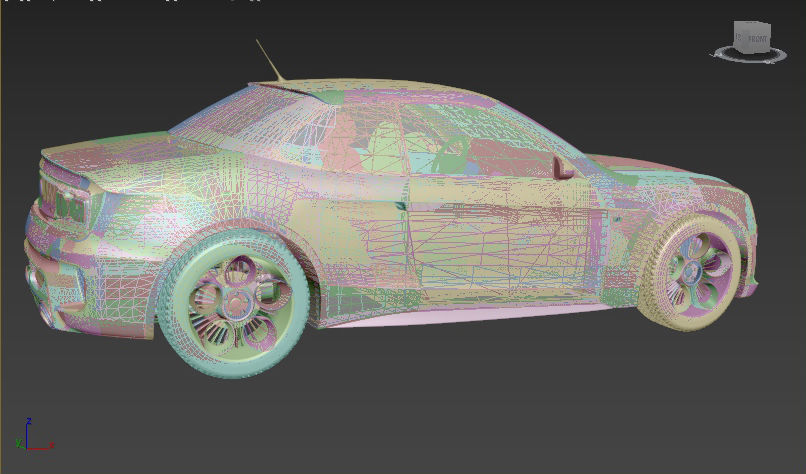806x474 pixels.
Task: Select the steering wheel inside the car
Action: [x=451, y=154]
